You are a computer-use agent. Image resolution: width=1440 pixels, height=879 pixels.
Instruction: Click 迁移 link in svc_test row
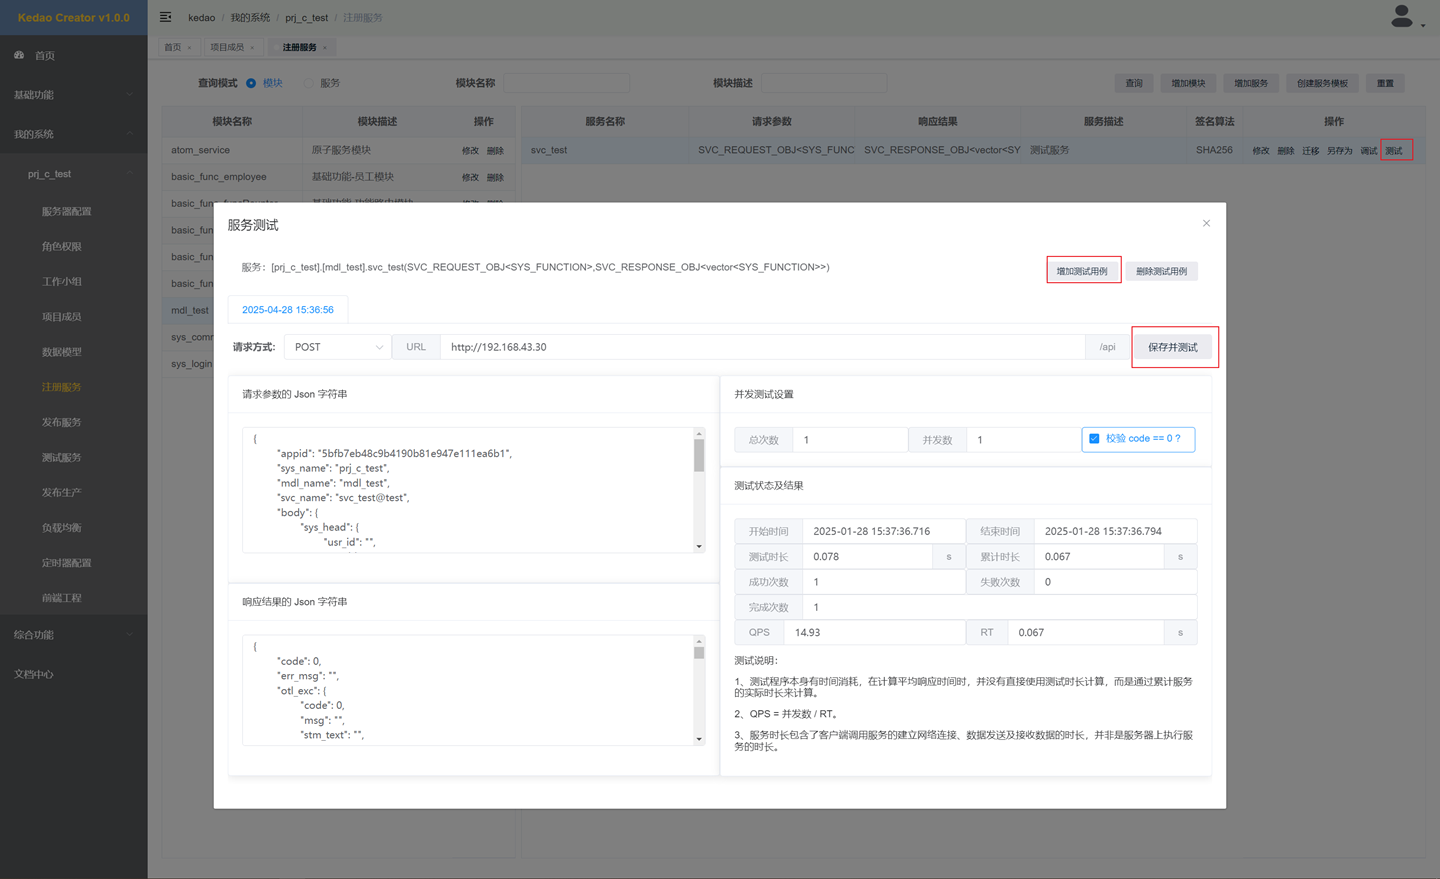pyautogui.click(x=1311, y=151)
